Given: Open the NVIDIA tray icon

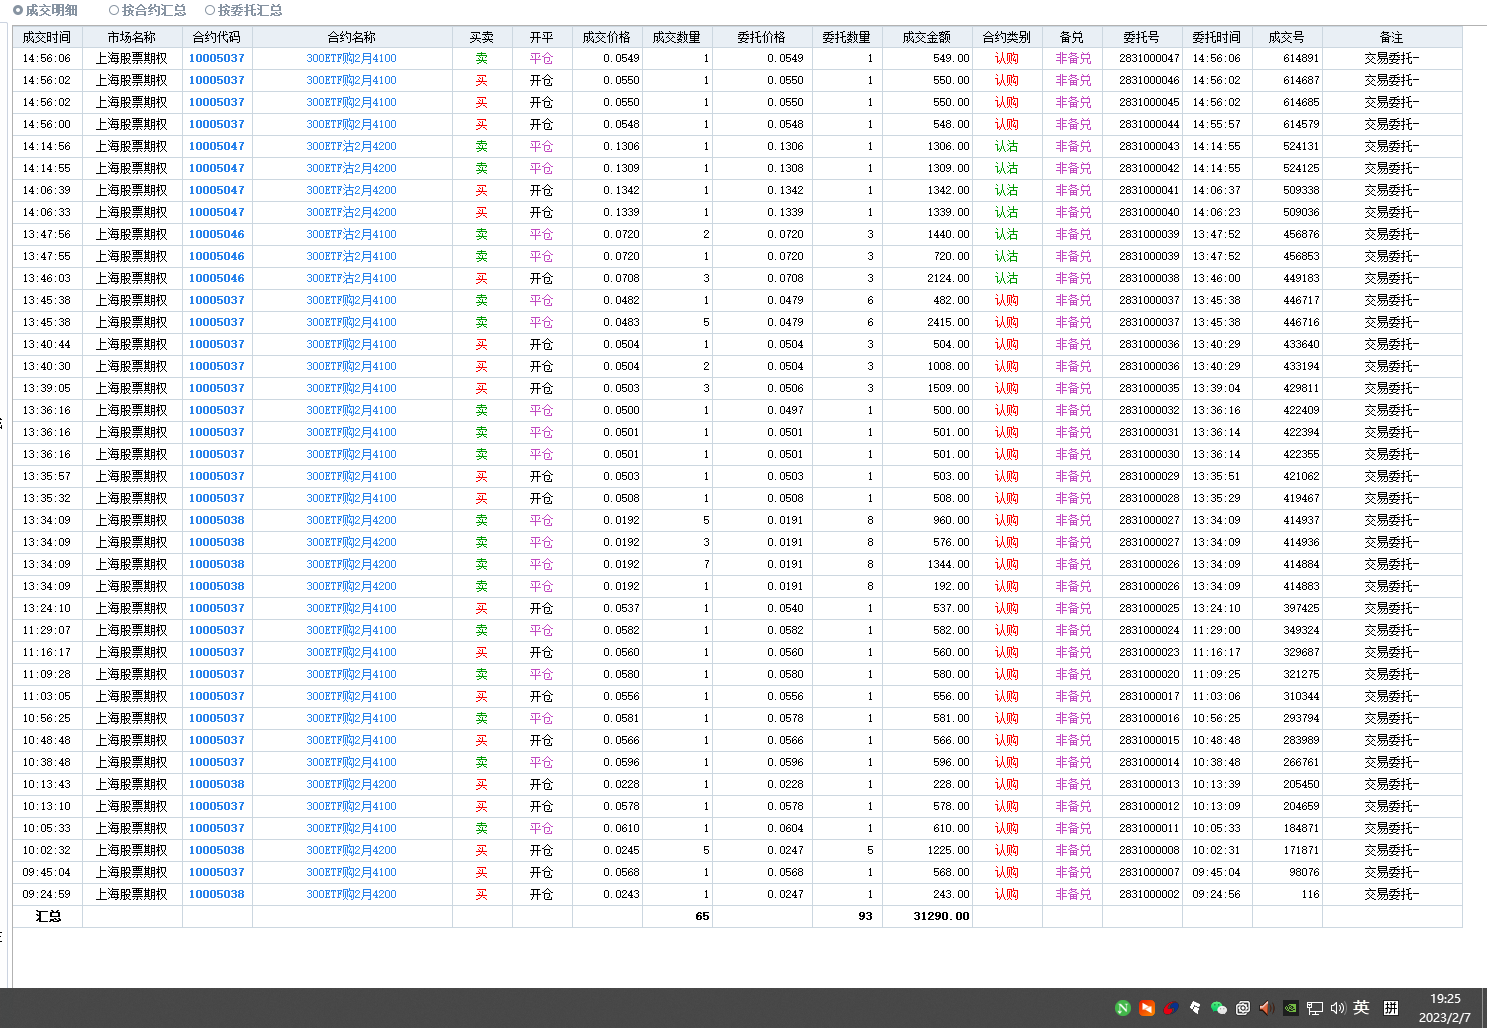Looking at the screenshot, I should 1290,1008.
